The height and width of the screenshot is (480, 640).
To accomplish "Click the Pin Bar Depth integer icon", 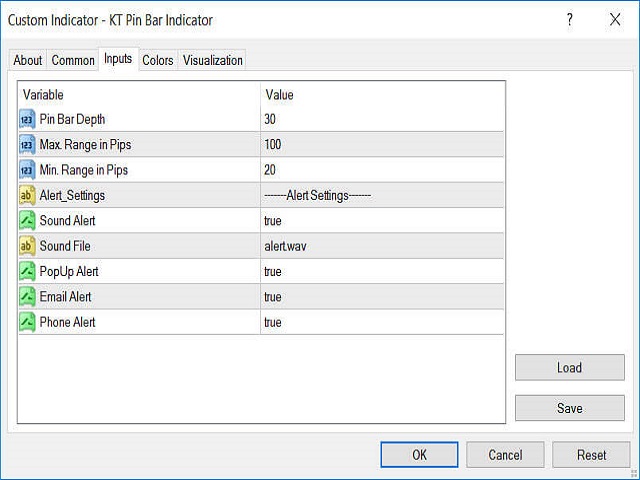I will point(28,119).
